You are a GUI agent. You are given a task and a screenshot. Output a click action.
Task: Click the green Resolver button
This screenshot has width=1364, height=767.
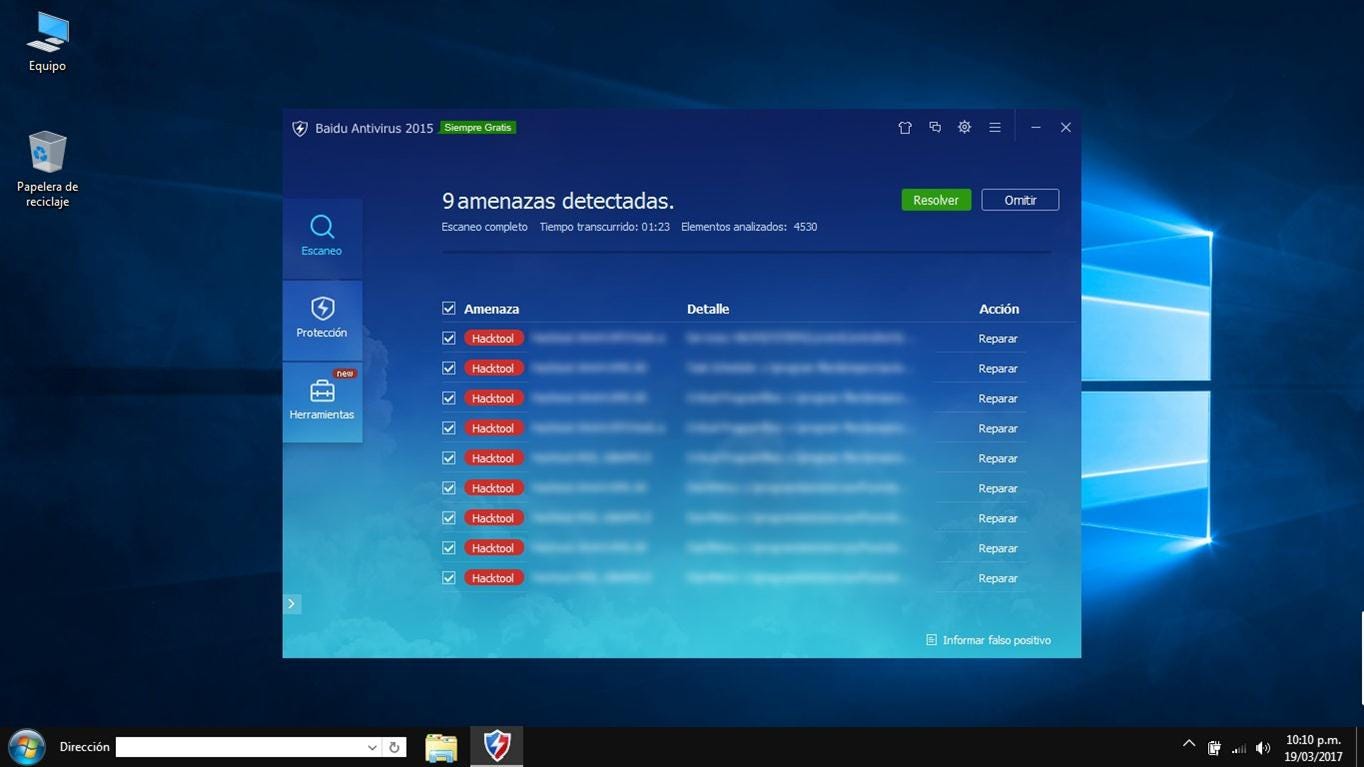pos(936,200)
